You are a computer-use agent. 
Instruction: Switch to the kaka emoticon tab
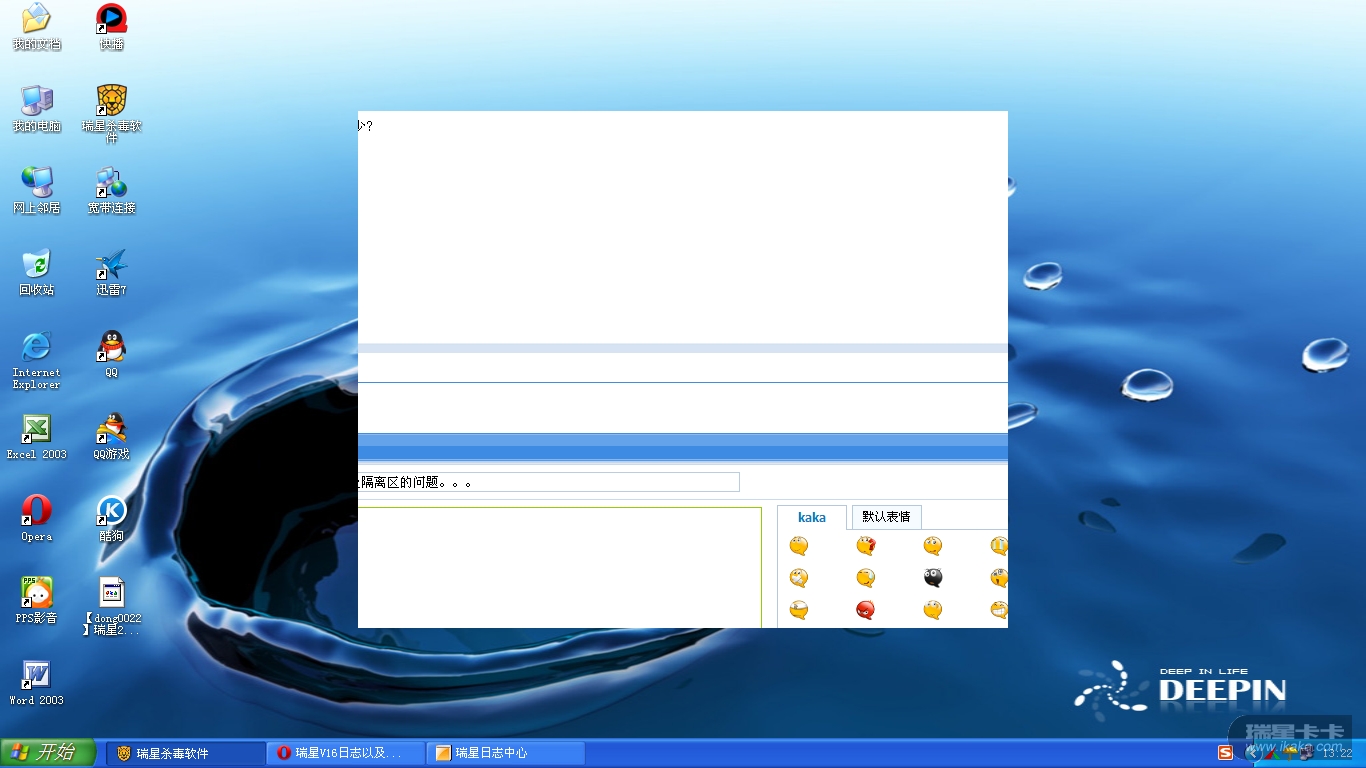tap(811, 517)
